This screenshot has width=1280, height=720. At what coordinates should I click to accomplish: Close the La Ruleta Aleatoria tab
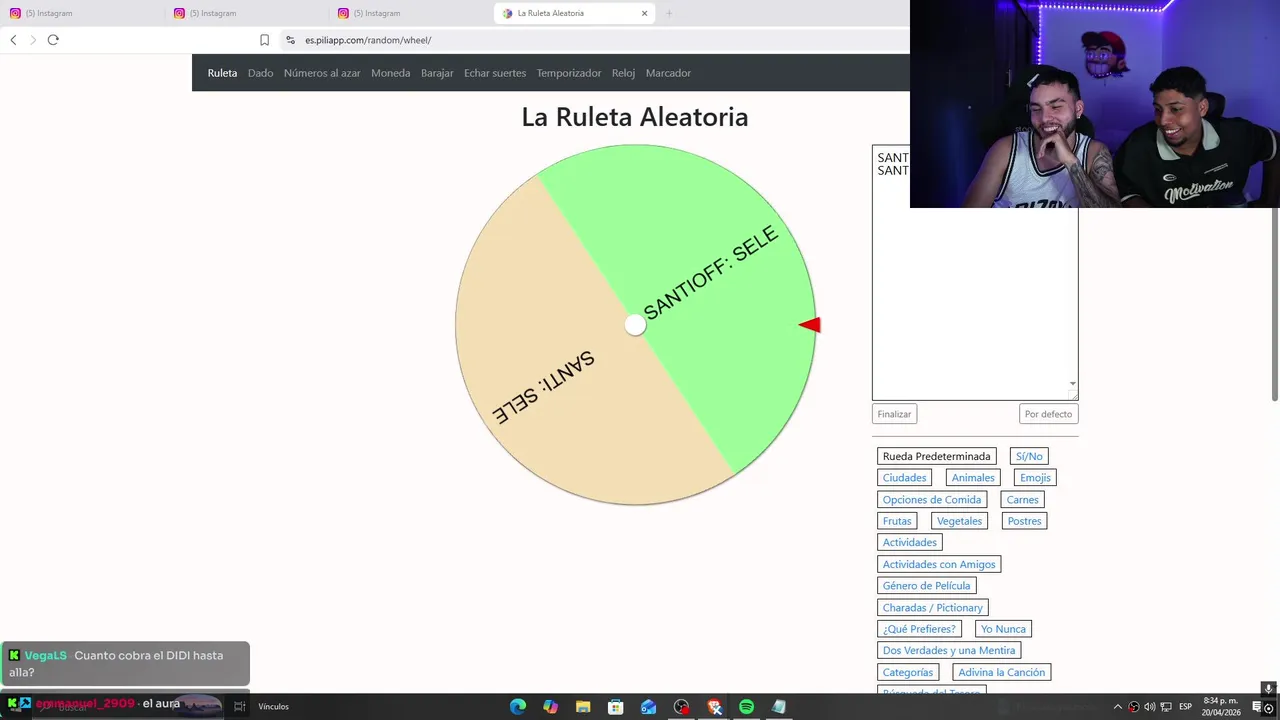644,13
